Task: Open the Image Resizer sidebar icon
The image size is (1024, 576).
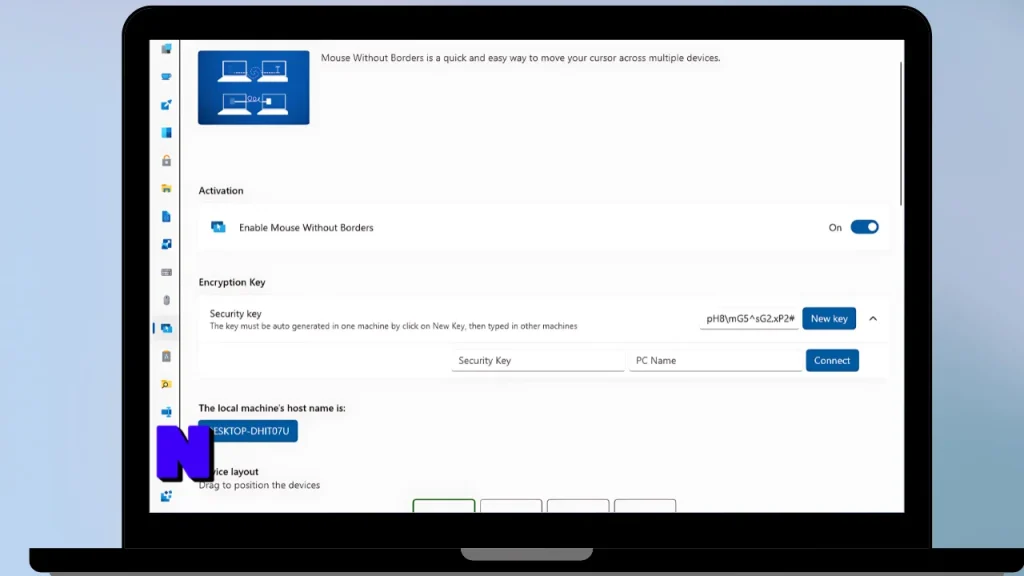Action: tap(167, 244)
